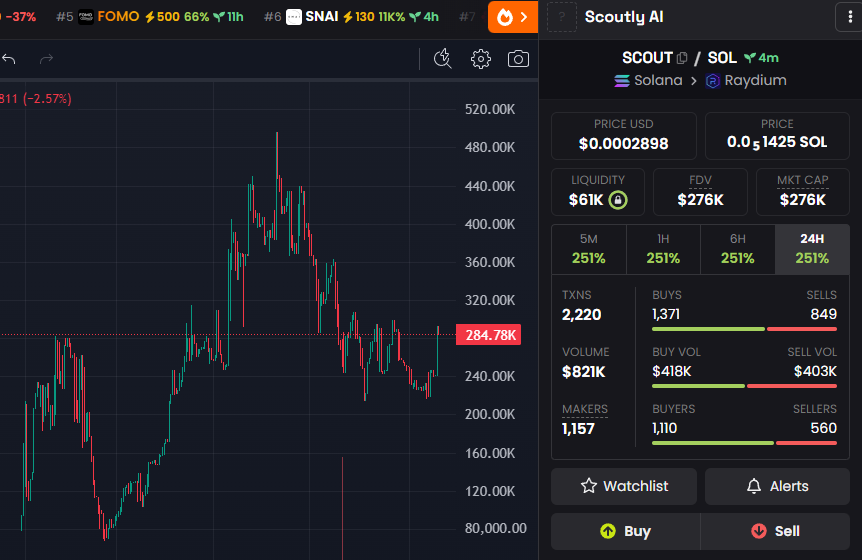The width and height of the screenshot is (862, 560).
Task: Click the Solana chain icon
Action: click(x=622, y=81)
